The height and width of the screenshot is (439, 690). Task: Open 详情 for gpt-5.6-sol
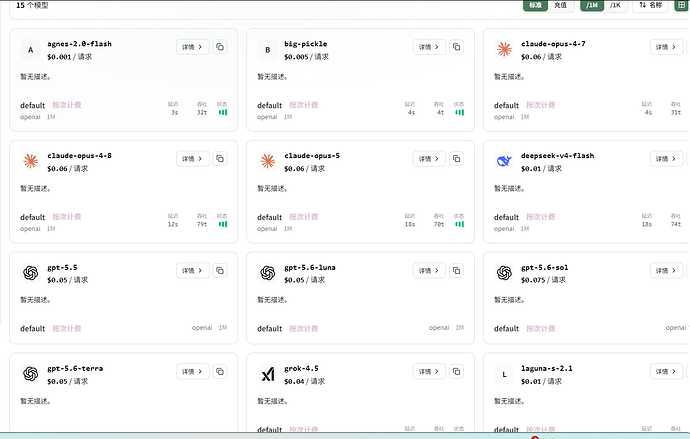pyautogui.click(x=666, y=270)
